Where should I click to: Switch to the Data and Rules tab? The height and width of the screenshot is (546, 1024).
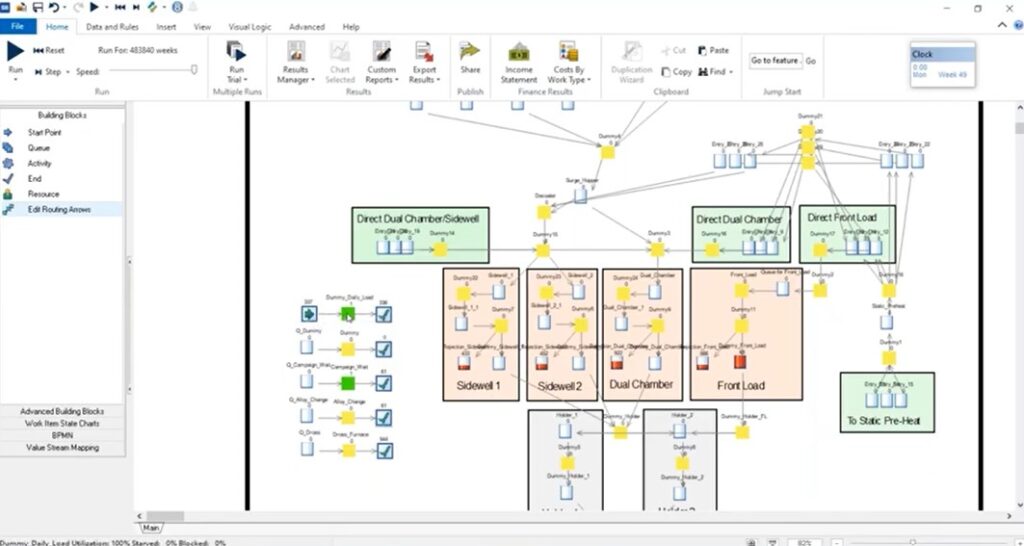(112, 27)
